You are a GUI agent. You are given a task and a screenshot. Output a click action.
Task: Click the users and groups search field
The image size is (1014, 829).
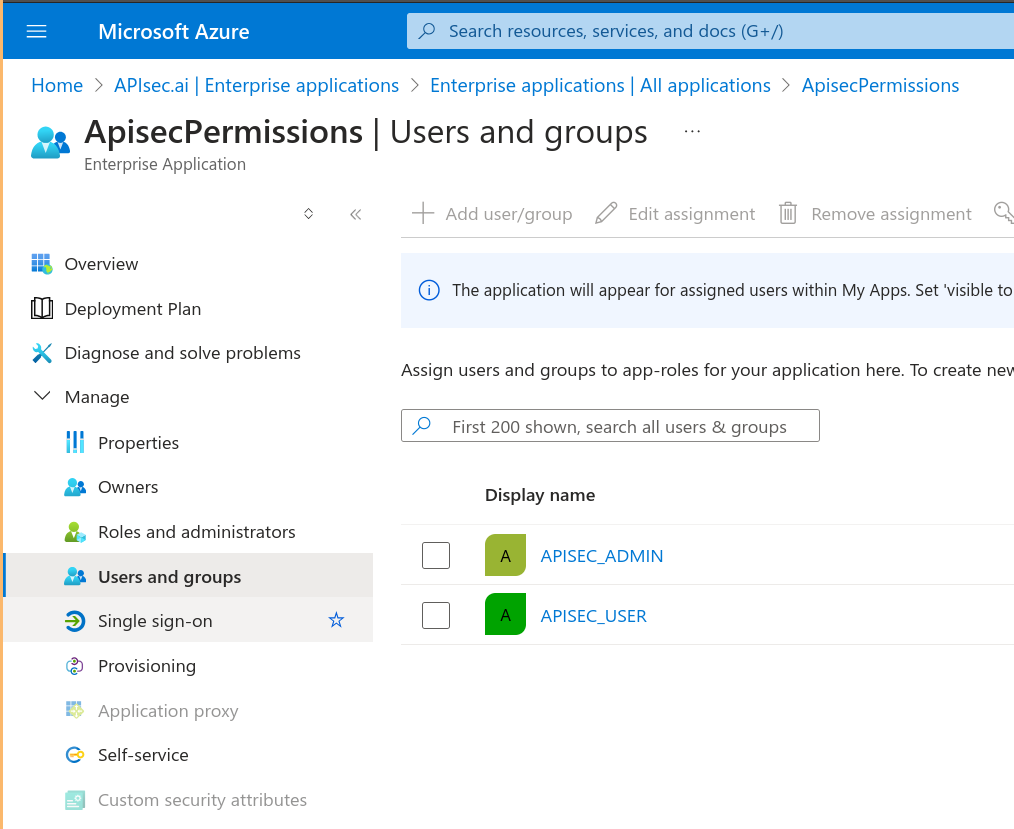pyautogui.click(x=620, y=427)
